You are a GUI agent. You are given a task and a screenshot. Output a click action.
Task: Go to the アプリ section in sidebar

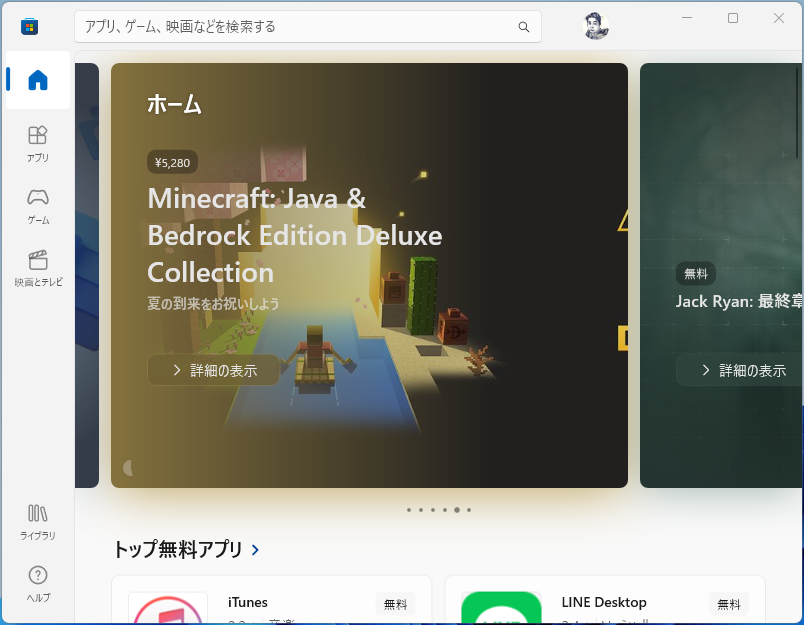pos(38,144)
